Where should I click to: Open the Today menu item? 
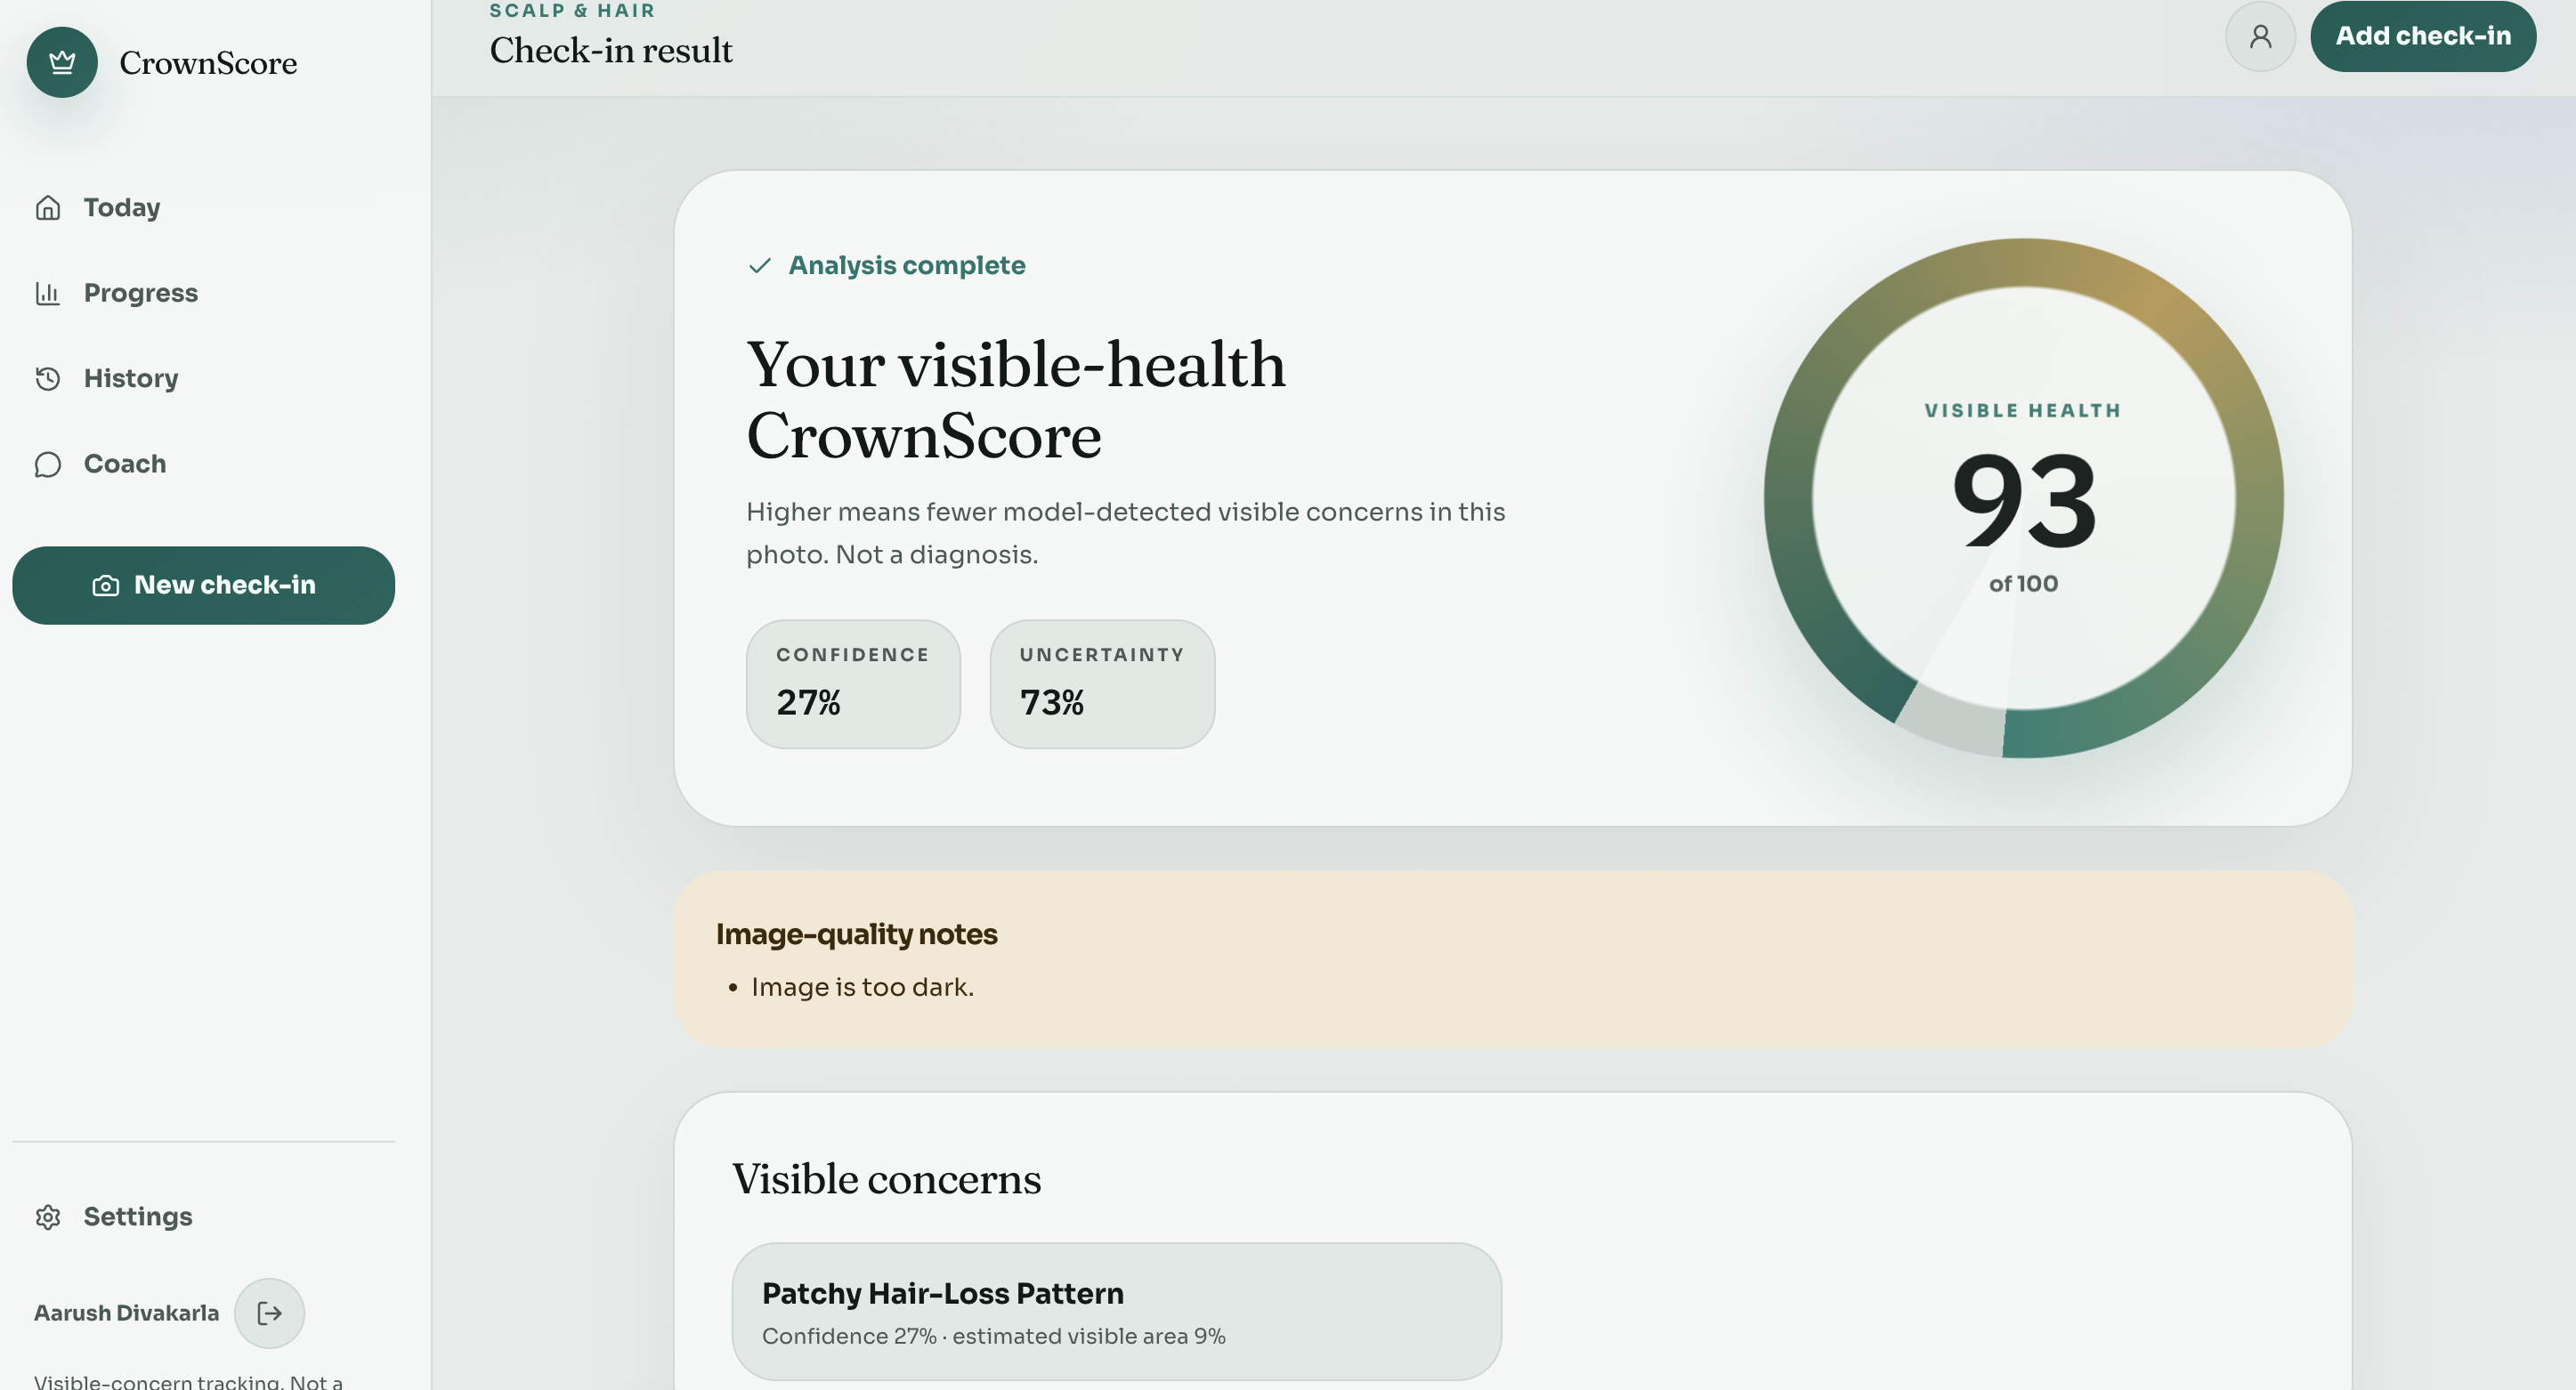[x=204, y=208]
